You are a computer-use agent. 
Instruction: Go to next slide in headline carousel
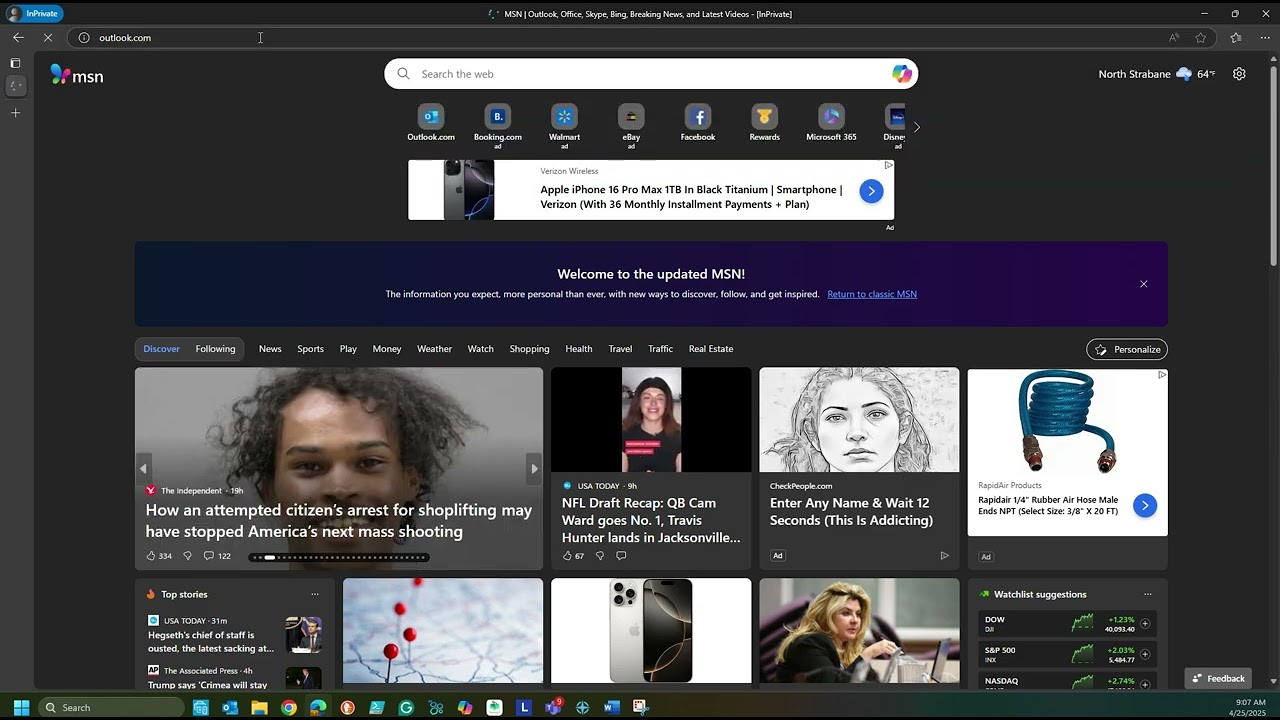pos(534,468)
